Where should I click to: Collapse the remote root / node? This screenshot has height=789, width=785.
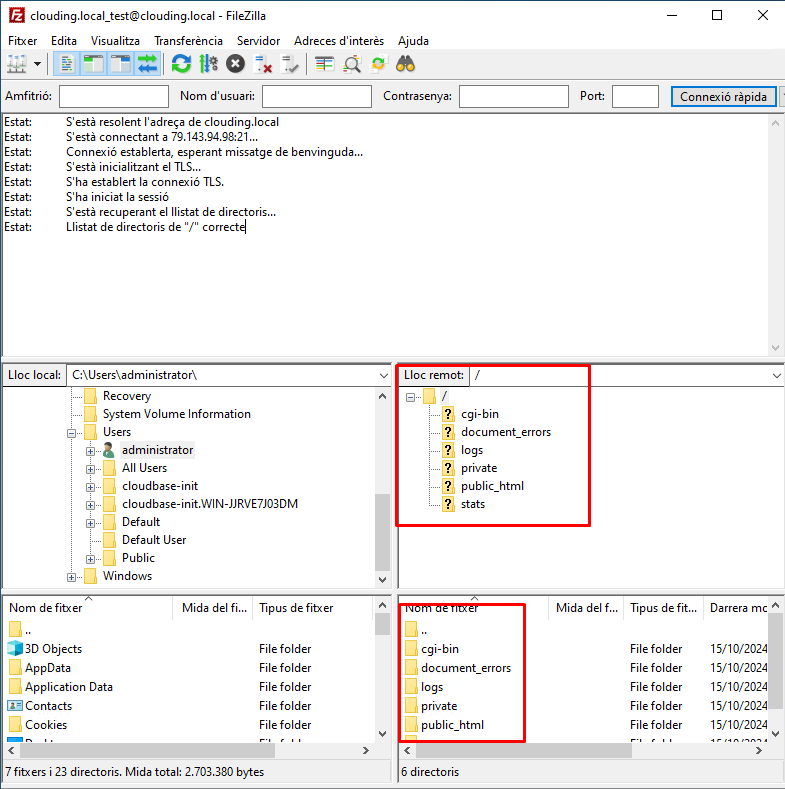click(x=411, y=398)
